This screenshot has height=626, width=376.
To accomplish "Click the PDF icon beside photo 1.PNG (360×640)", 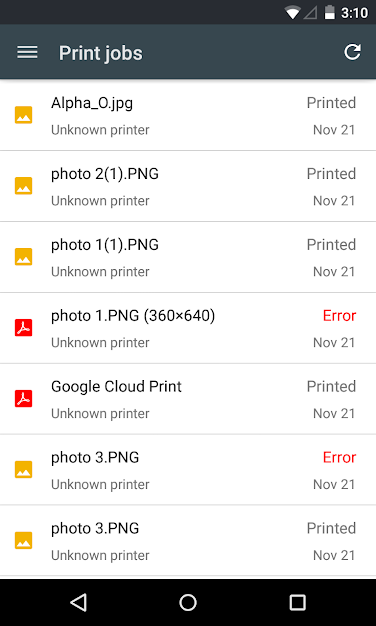I will click(x=24, y=328).
